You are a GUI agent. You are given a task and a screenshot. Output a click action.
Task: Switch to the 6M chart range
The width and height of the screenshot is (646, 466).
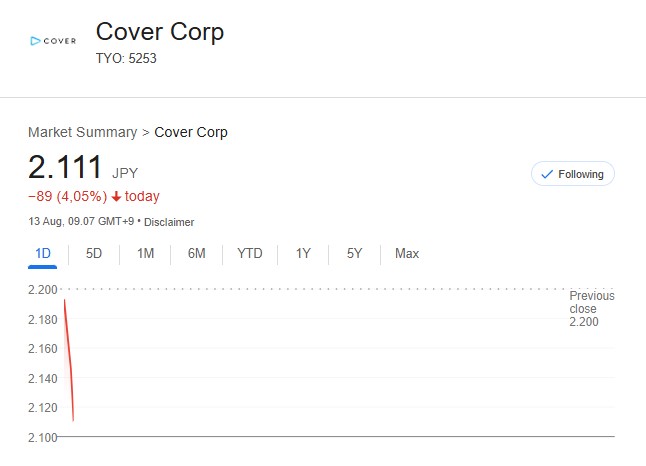tap(197, 253)
